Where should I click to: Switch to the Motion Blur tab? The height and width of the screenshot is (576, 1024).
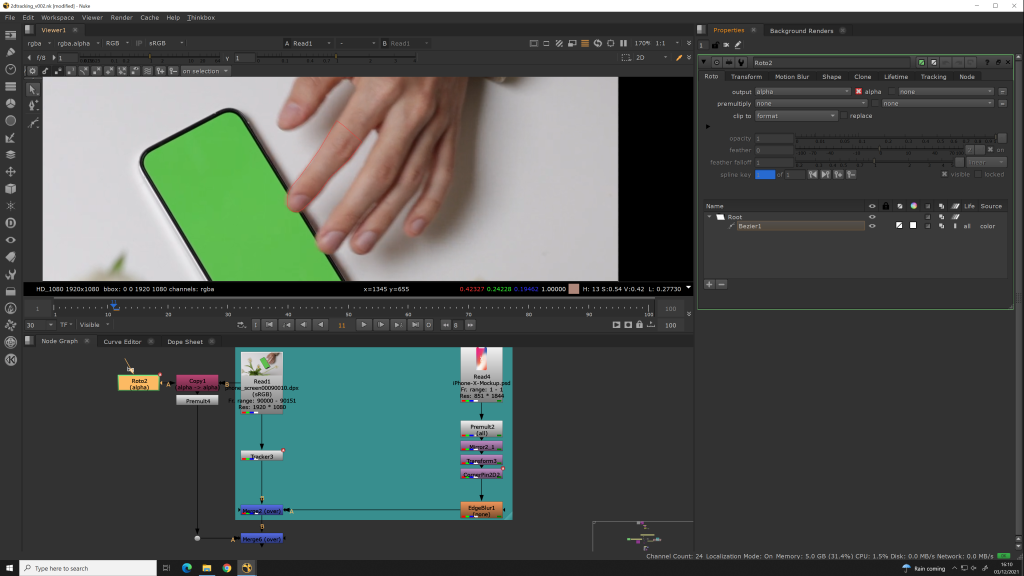coord(792,76)
